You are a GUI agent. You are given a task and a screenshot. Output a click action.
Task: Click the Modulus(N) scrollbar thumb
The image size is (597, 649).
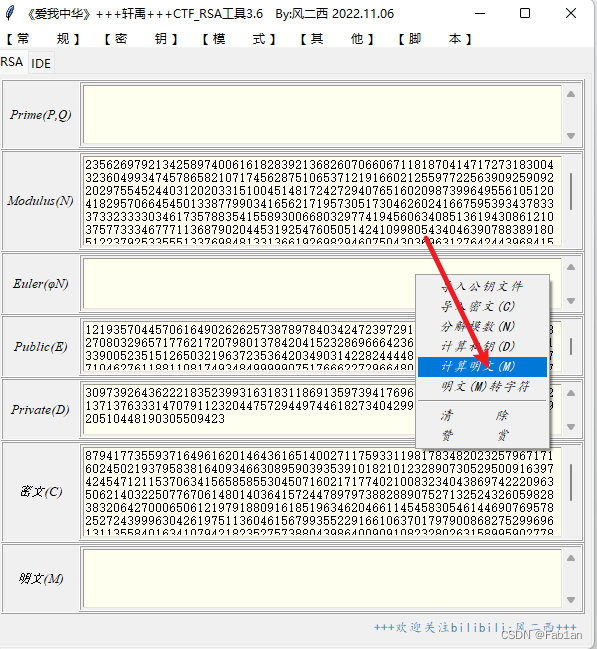tap(571, 191)
